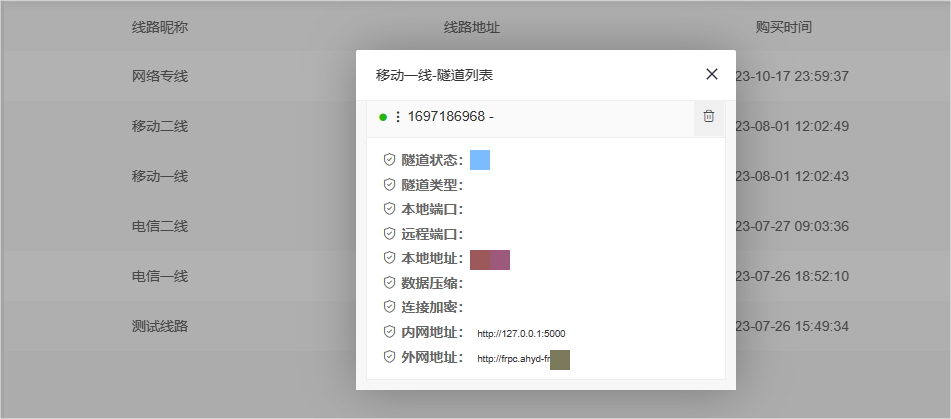
Task: Delete tunnel 1697186968 with trash icon
Action: tap(708, 117)
